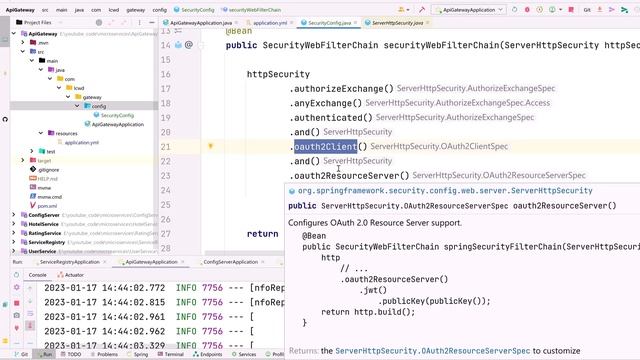This screenshot has width=640, height=360.
Task: Switch to application.yml editor tab
Action: (269, 23)
